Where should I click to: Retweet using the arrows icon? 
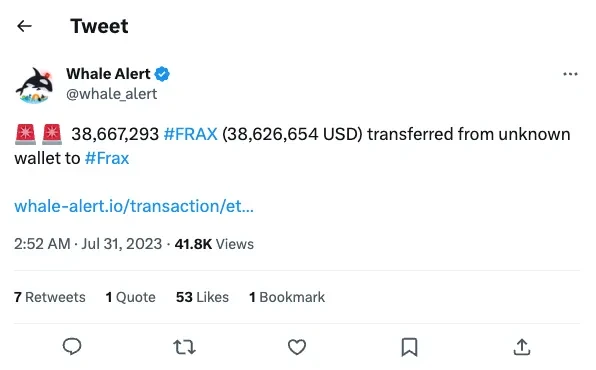184,347
